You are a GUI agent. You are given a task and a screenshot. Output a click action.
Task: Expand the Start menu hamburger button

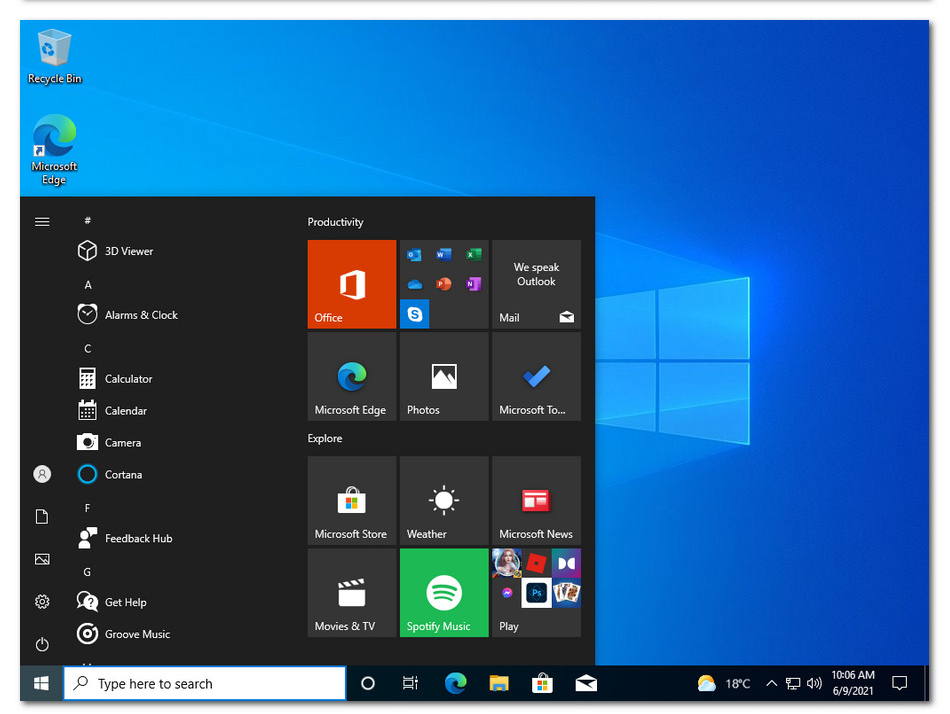42,222
